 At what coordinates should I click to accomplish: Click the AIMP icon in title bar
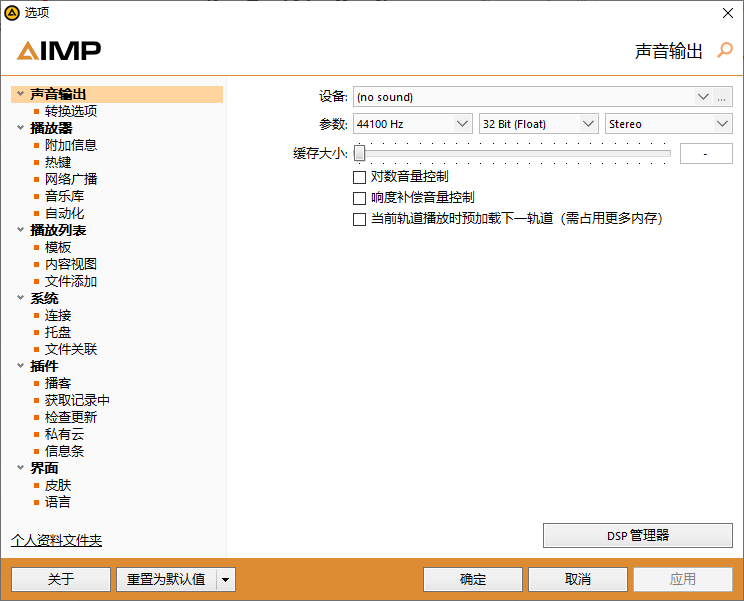(11, 13)
